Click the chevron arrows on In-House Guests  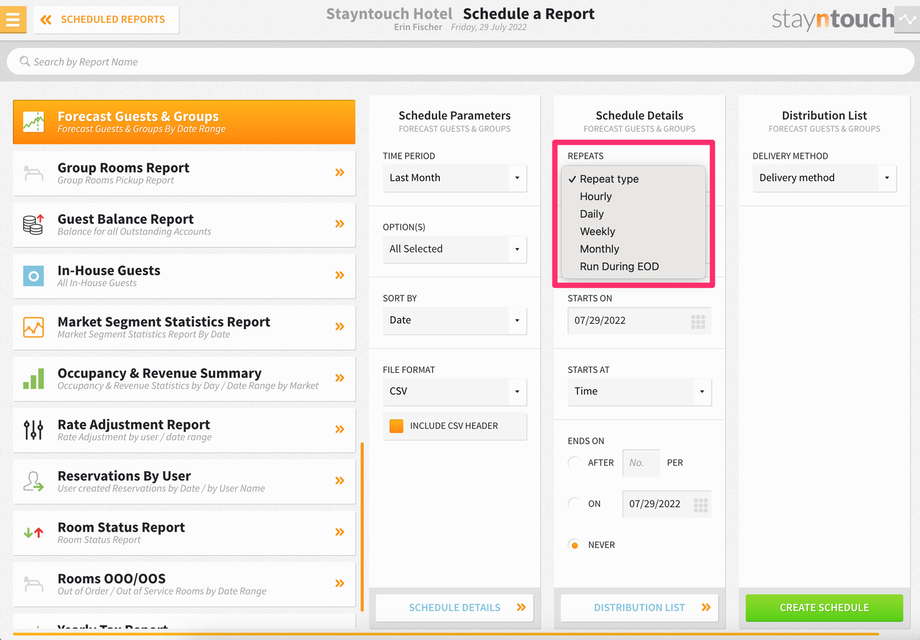[x=340, y=275]
